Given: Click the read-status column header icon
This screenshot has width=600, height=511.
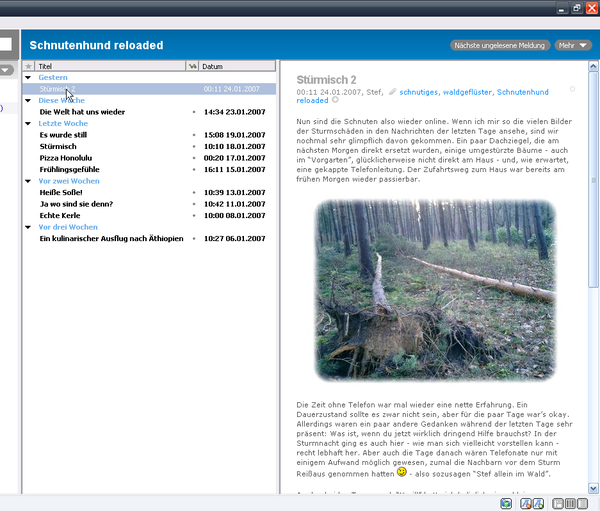Looking at the screenshot, I should pos(192,66).
